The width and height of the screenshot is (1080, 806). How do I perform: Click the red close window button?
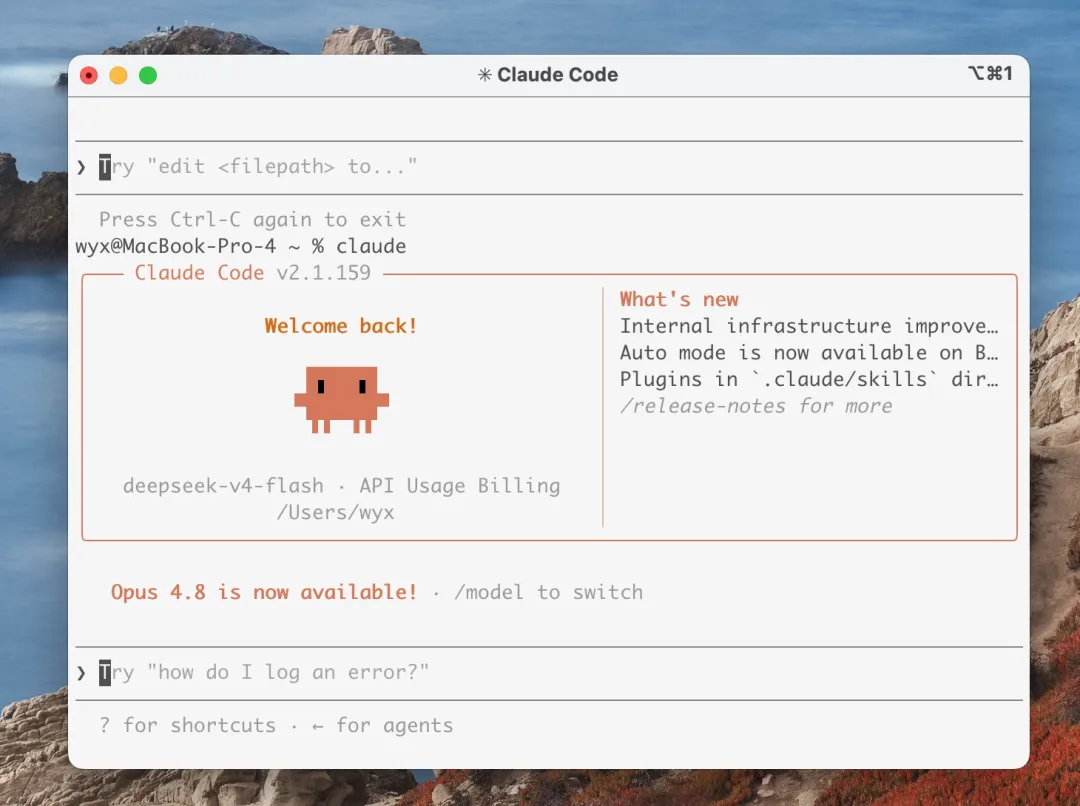point(89,75)
